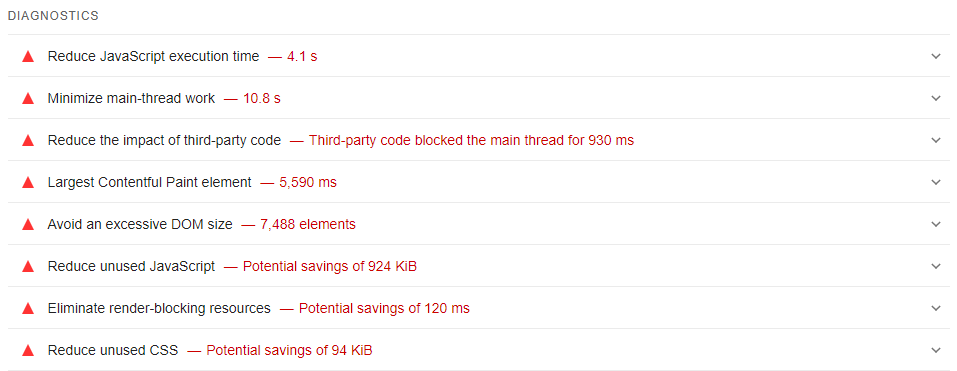Click red triangle next to Reduce unused JavaScript
Viewport: 957px width, 371px height.
(x=27, y=267)
